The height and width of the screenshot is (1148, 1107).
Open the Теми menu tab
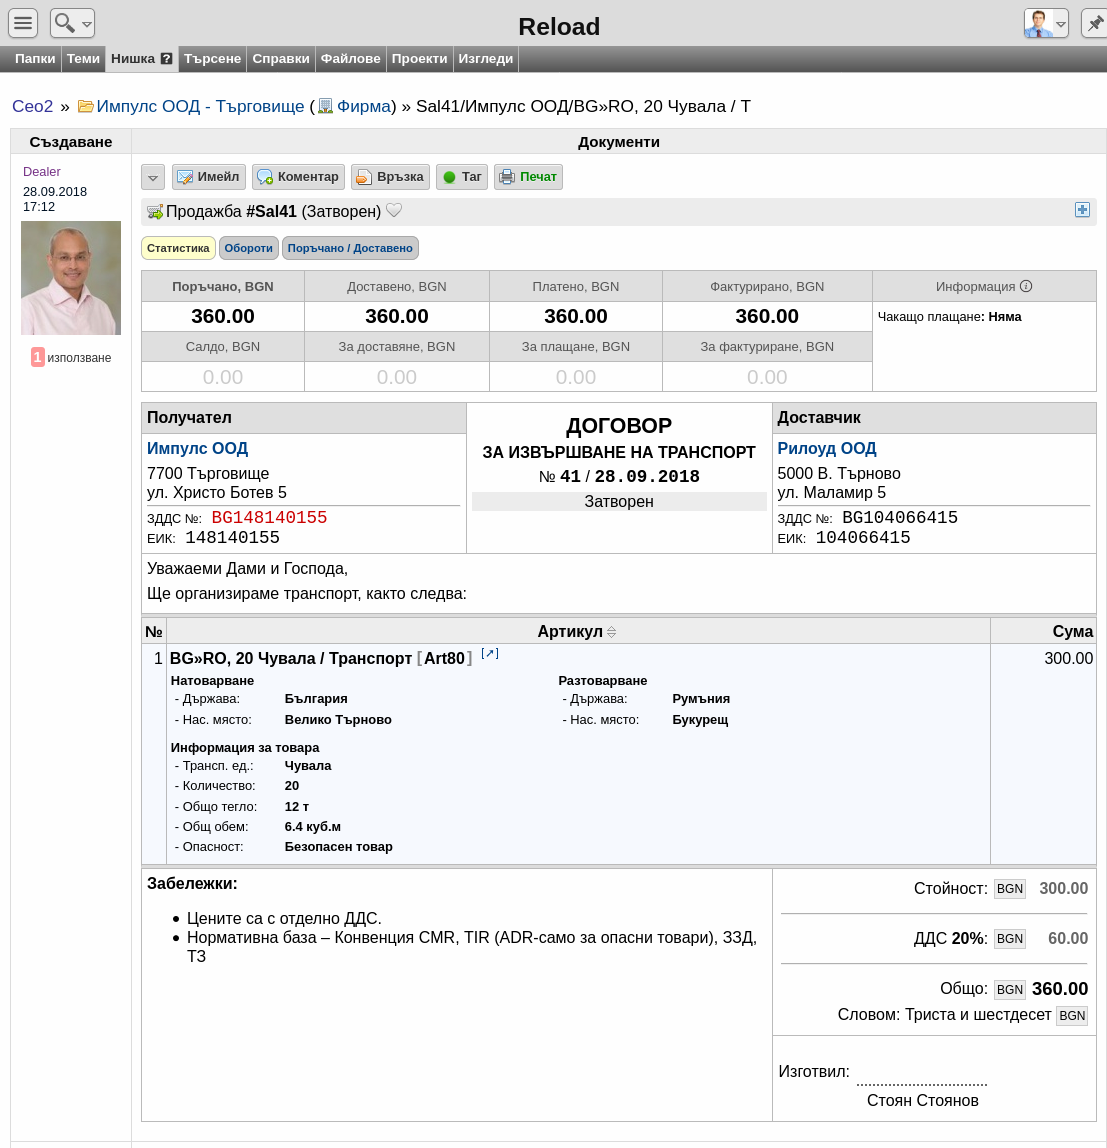coord(83,59)
